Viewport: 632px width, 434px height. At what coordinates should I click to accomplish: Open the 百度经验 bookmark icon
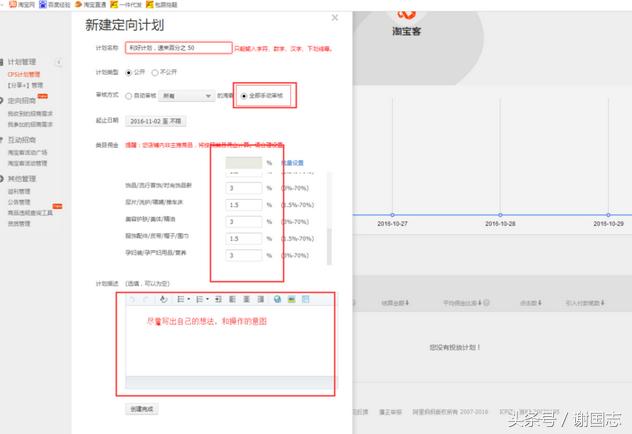(43, 4)
